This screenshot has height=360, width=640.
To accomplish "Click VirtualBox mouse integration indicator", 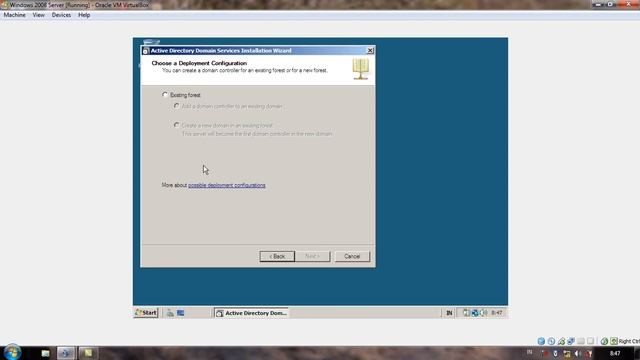I will 604,341.
